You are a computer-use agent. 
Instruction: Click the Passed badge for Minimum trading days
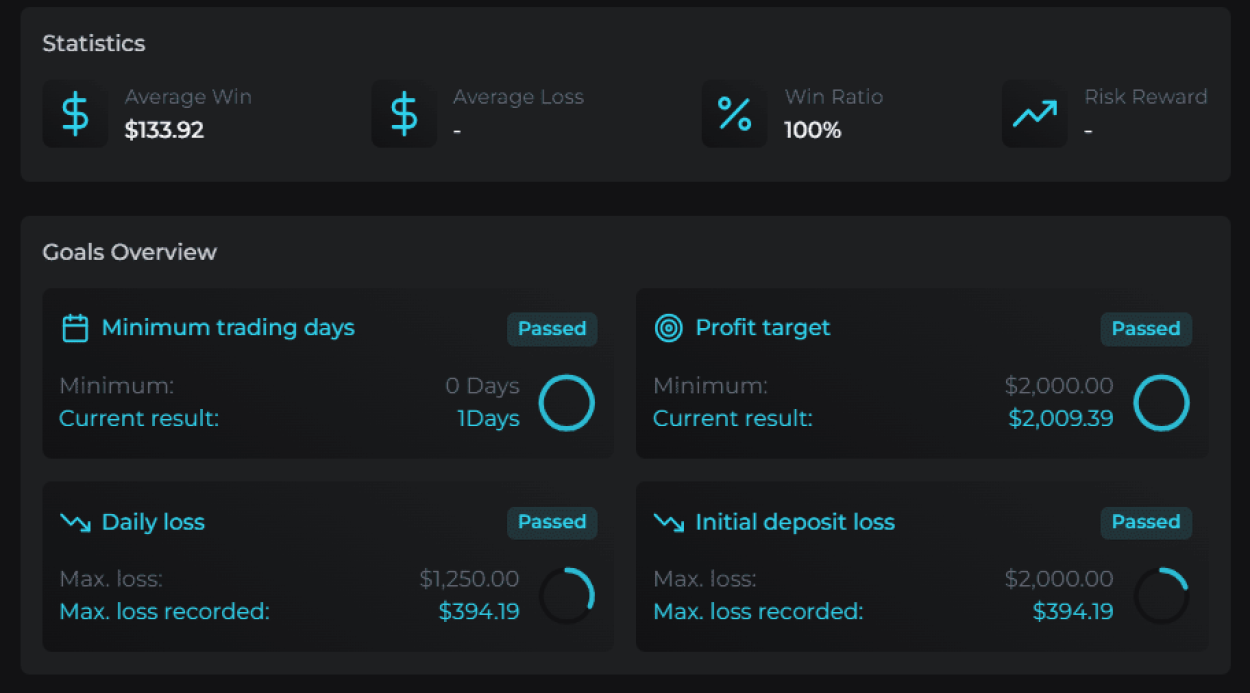(x=552, y=329)
